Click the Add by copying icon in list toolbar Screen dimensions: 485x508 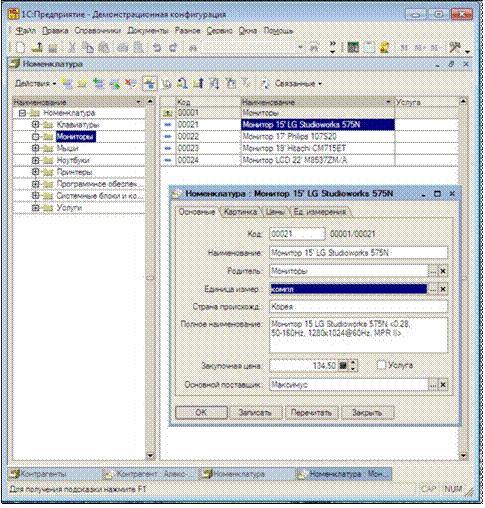tap(98, 84)
